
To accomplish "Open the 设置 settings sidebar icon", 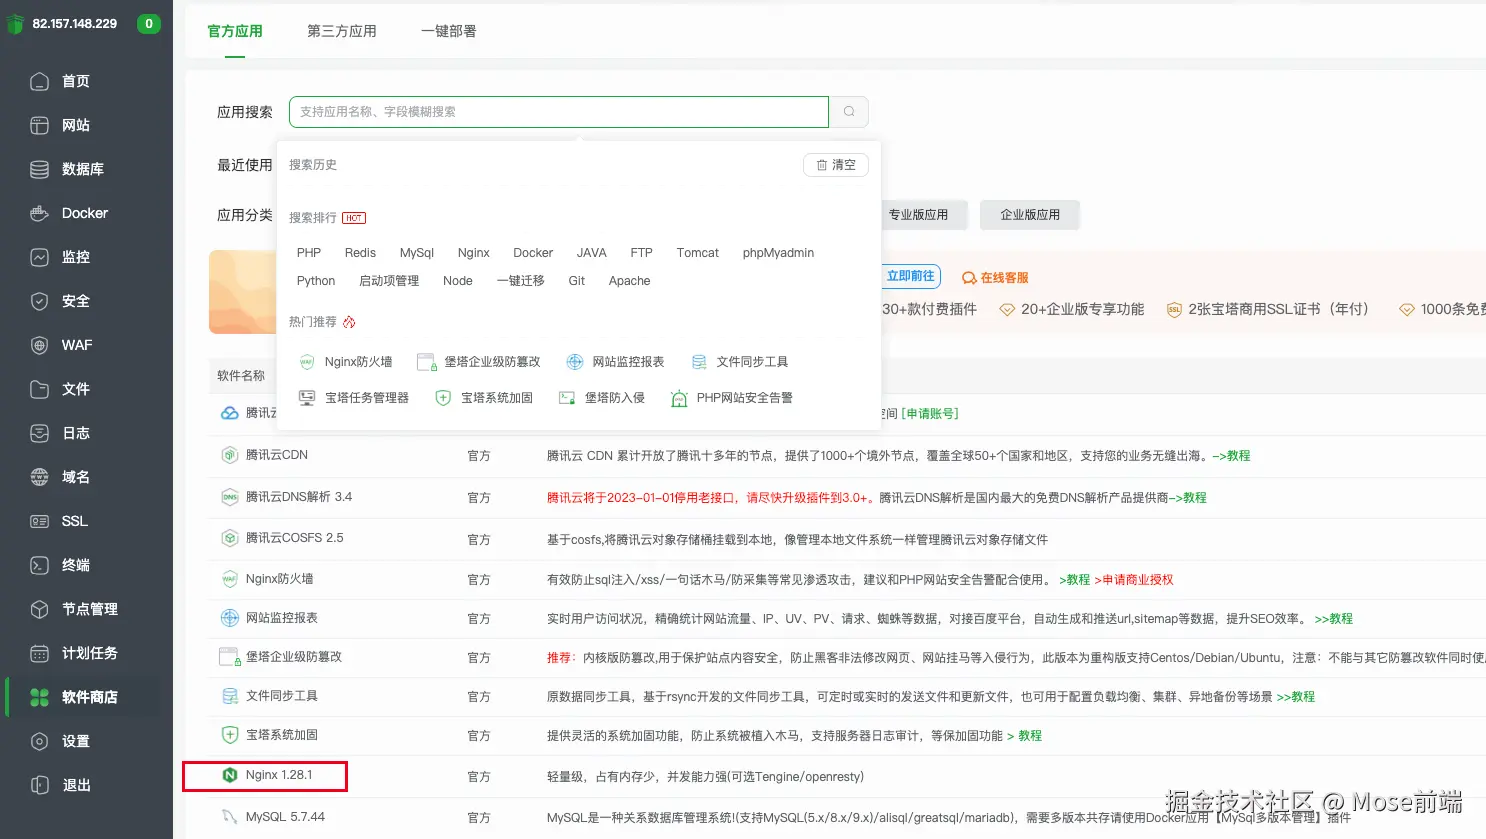I will point(39,741).
